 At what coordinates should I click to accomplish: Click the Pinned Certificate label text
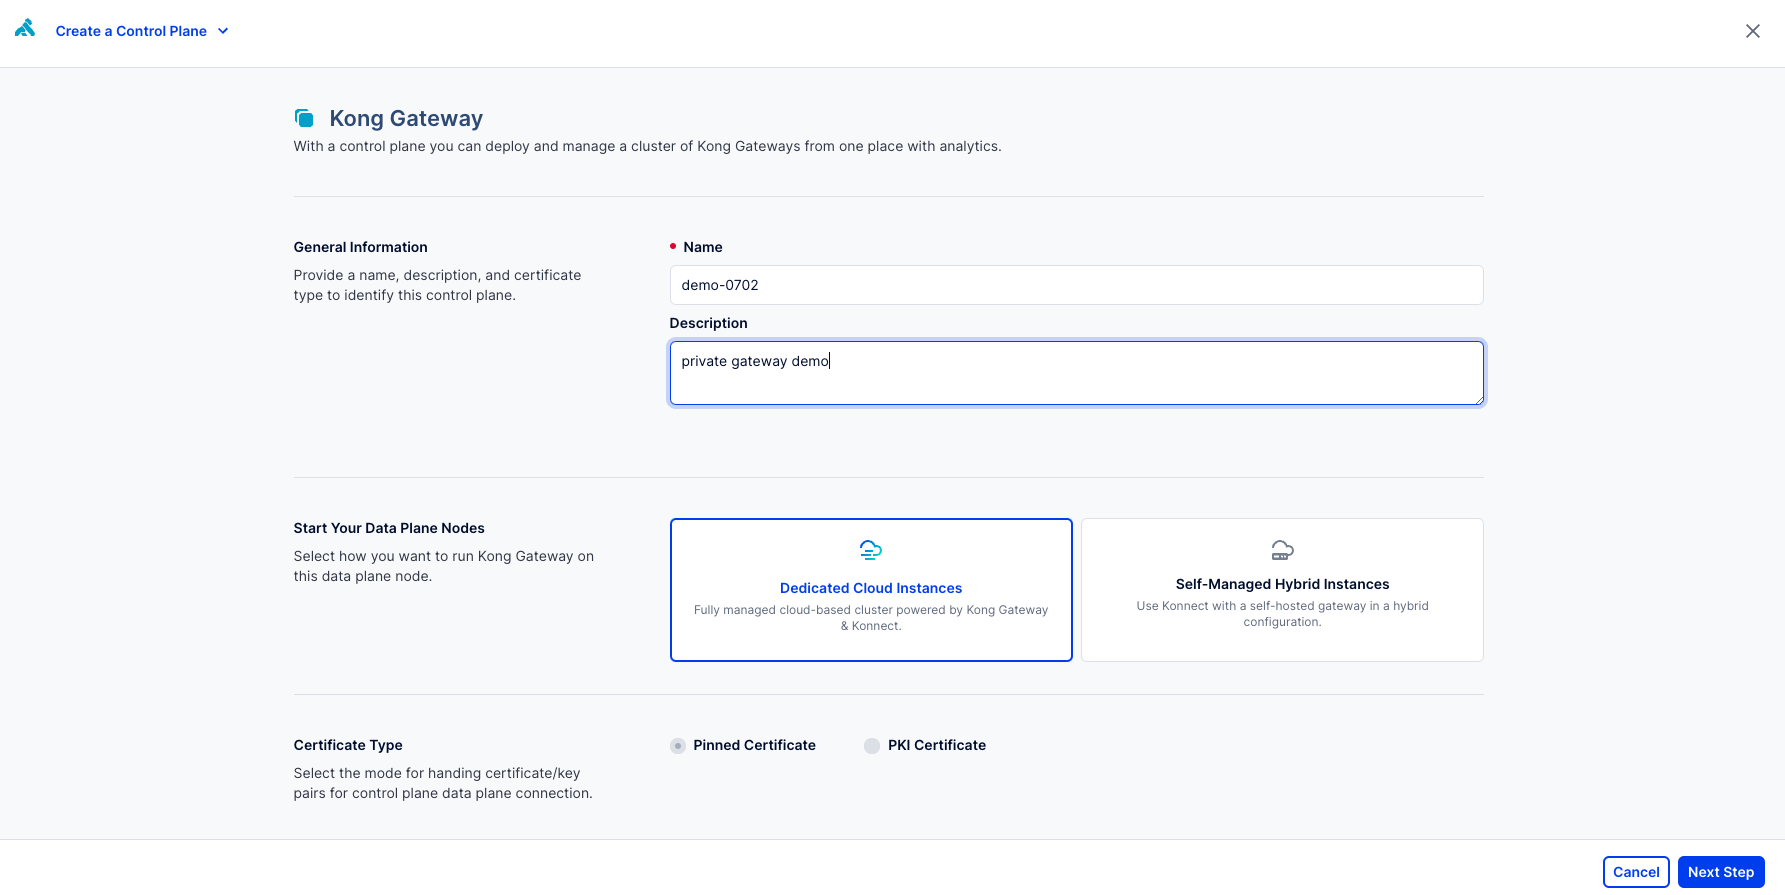point(754,745)
